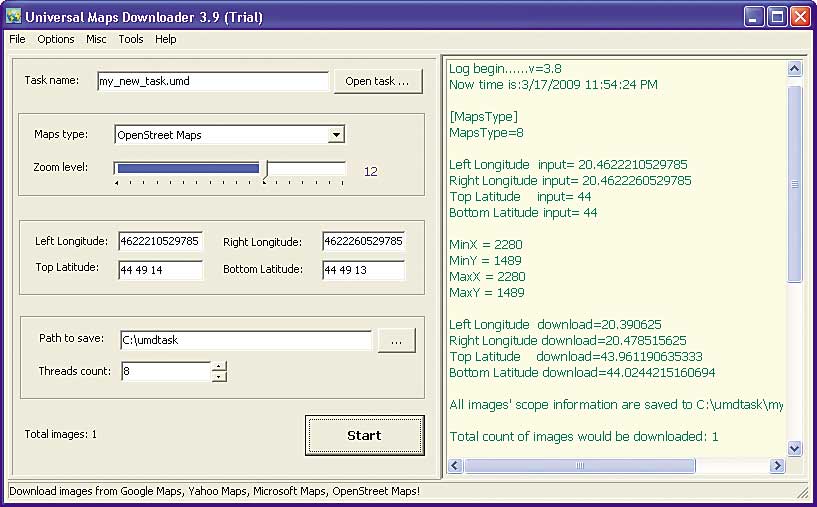Click the Top Latitude field
817x507 pixels.
160,270
